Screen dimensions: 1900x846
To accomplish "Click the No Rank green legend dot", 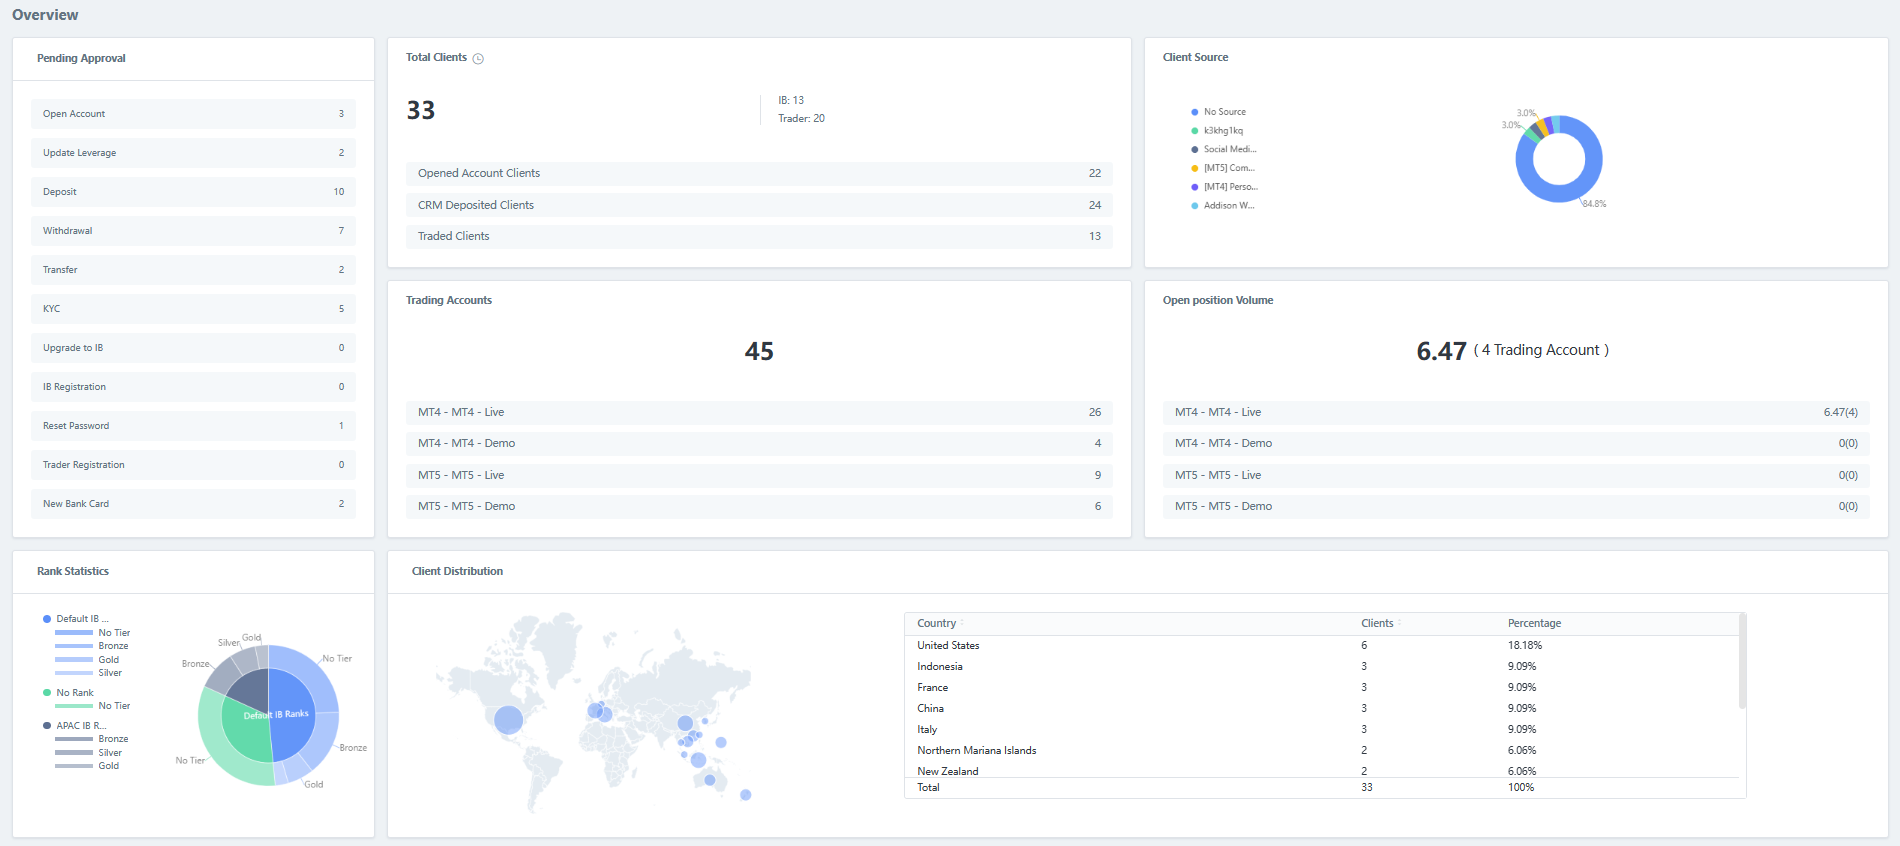I will (47, 693).
